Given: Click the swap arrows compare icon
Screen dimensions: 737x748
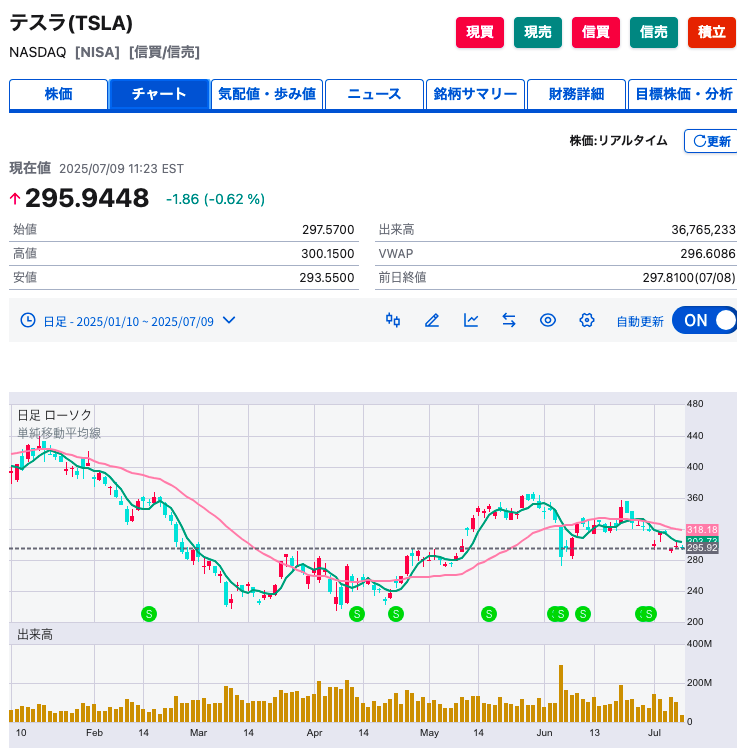Looking at the screenshot, I should coord(509,320).
